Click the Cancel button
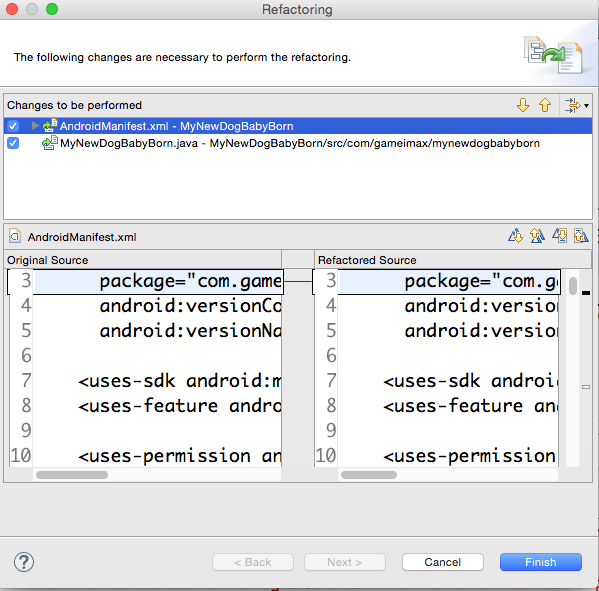 443,562
